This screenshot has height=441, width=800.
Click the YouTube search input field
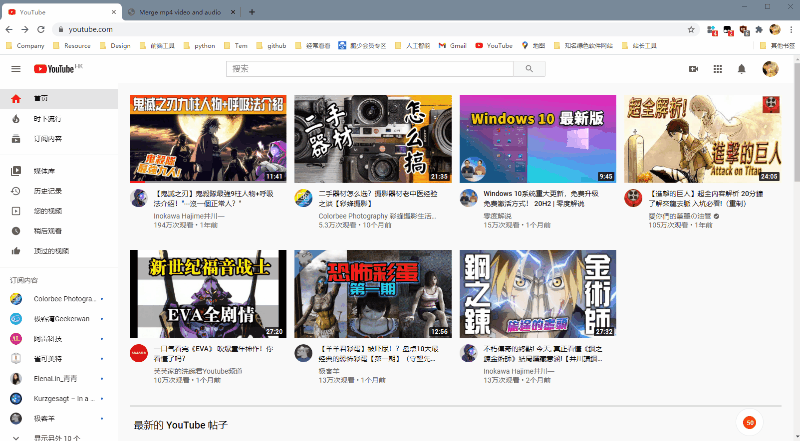[x=370, y=69]
